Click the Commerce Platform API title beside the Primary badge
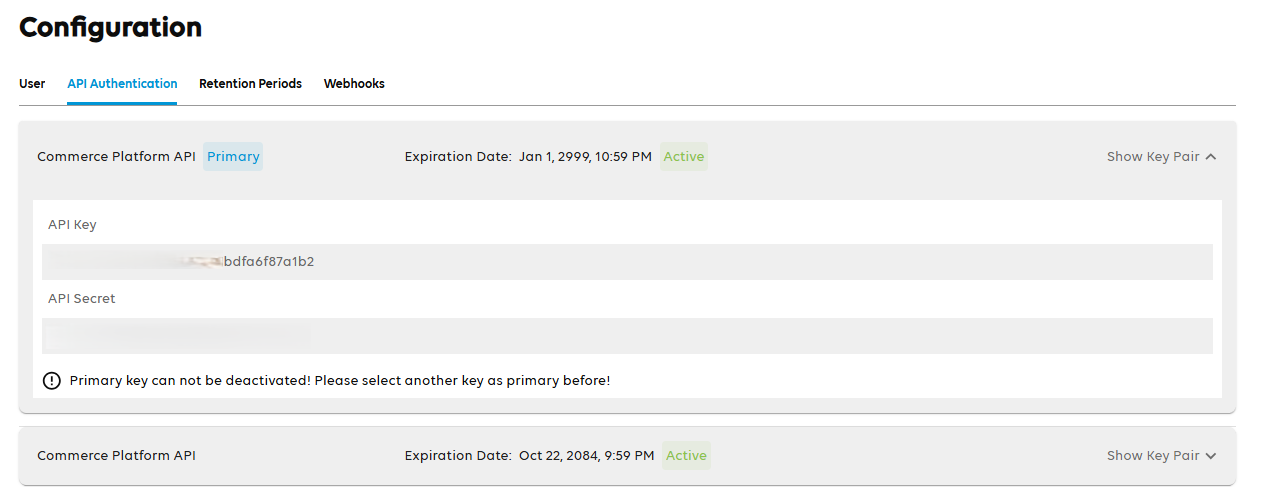This screenshot has height=487, width=1262. (116, 157)
